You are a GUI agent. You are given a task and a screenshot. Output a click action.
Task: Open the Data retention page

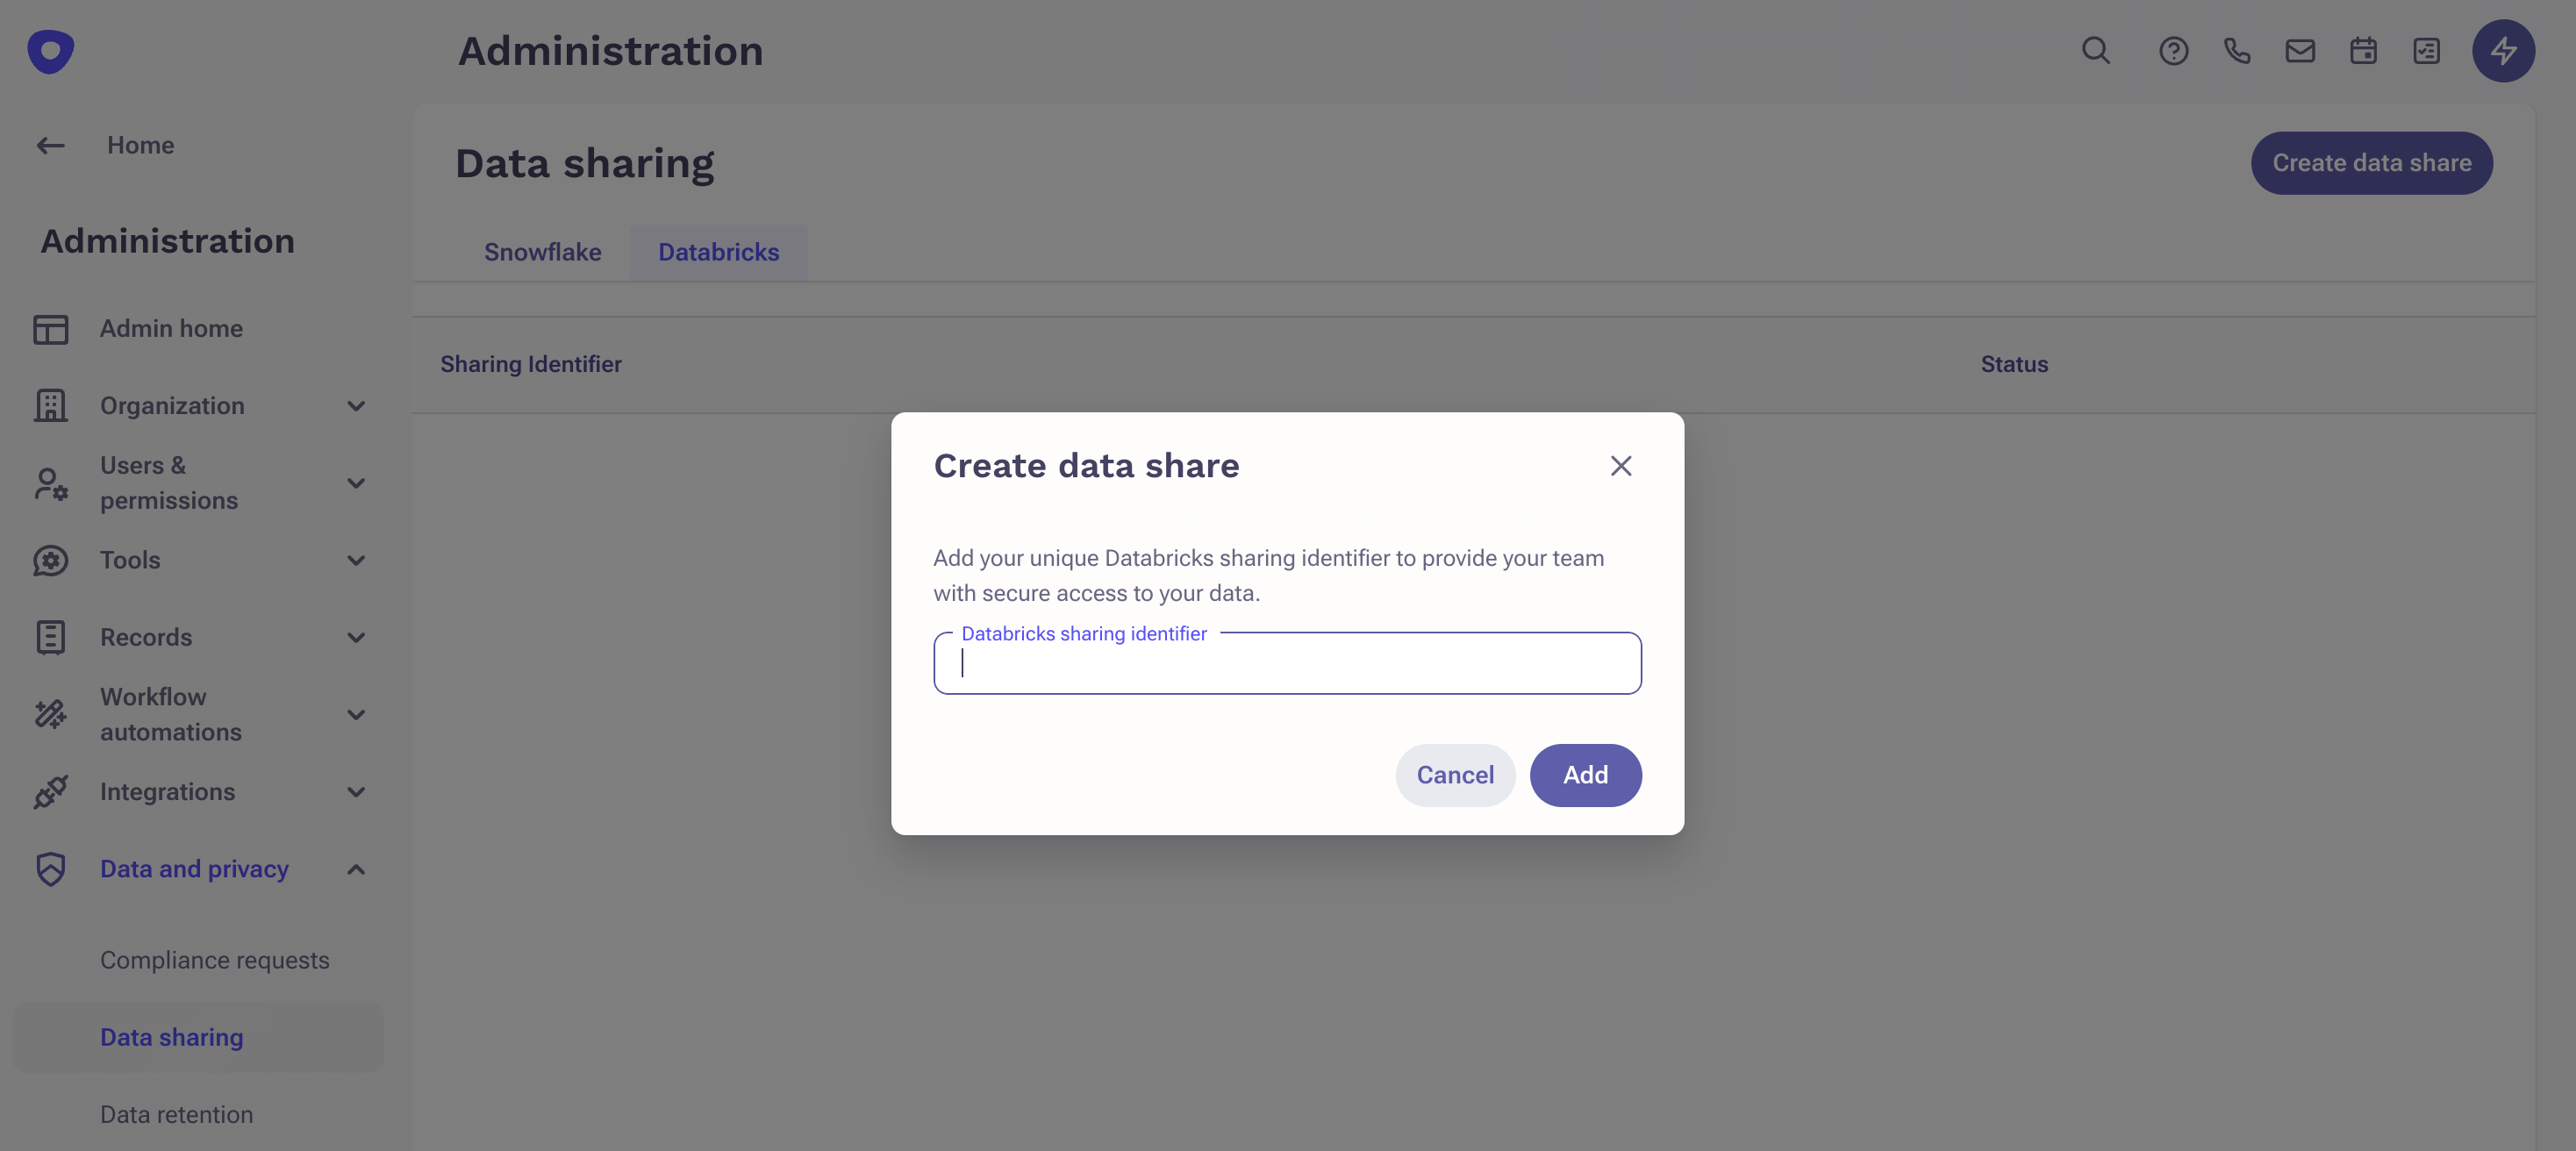177,1114
